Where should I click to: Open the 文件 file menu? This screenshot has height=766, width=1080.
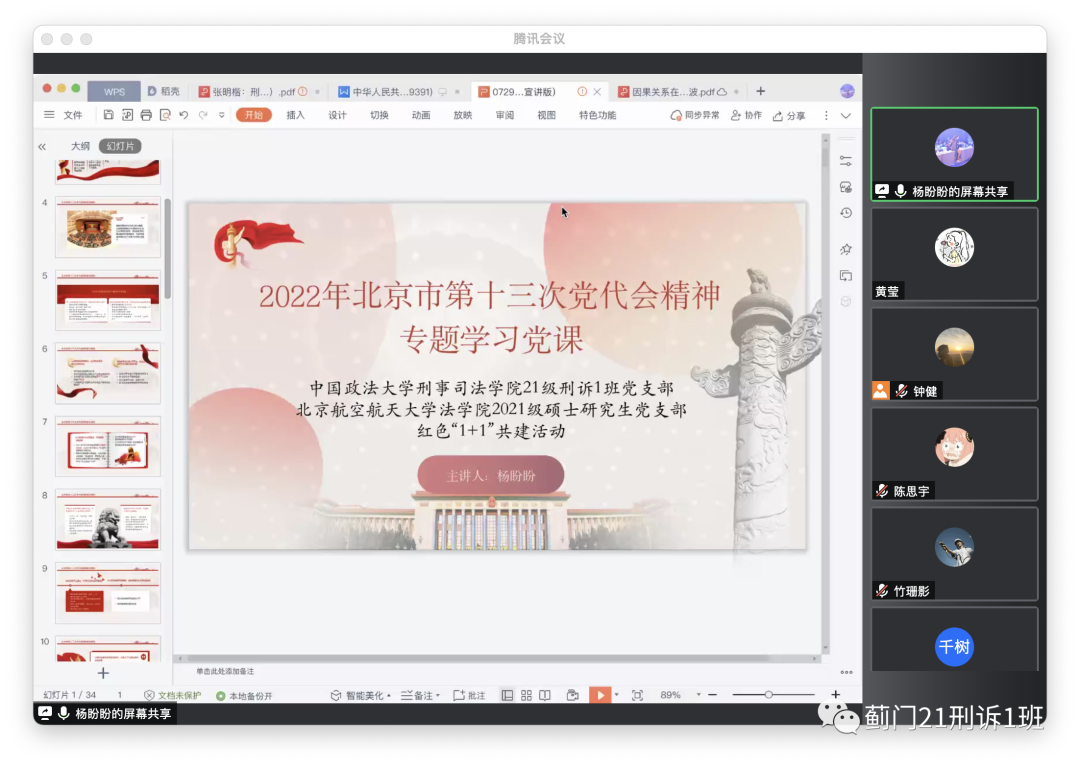(x=73, y=115)
